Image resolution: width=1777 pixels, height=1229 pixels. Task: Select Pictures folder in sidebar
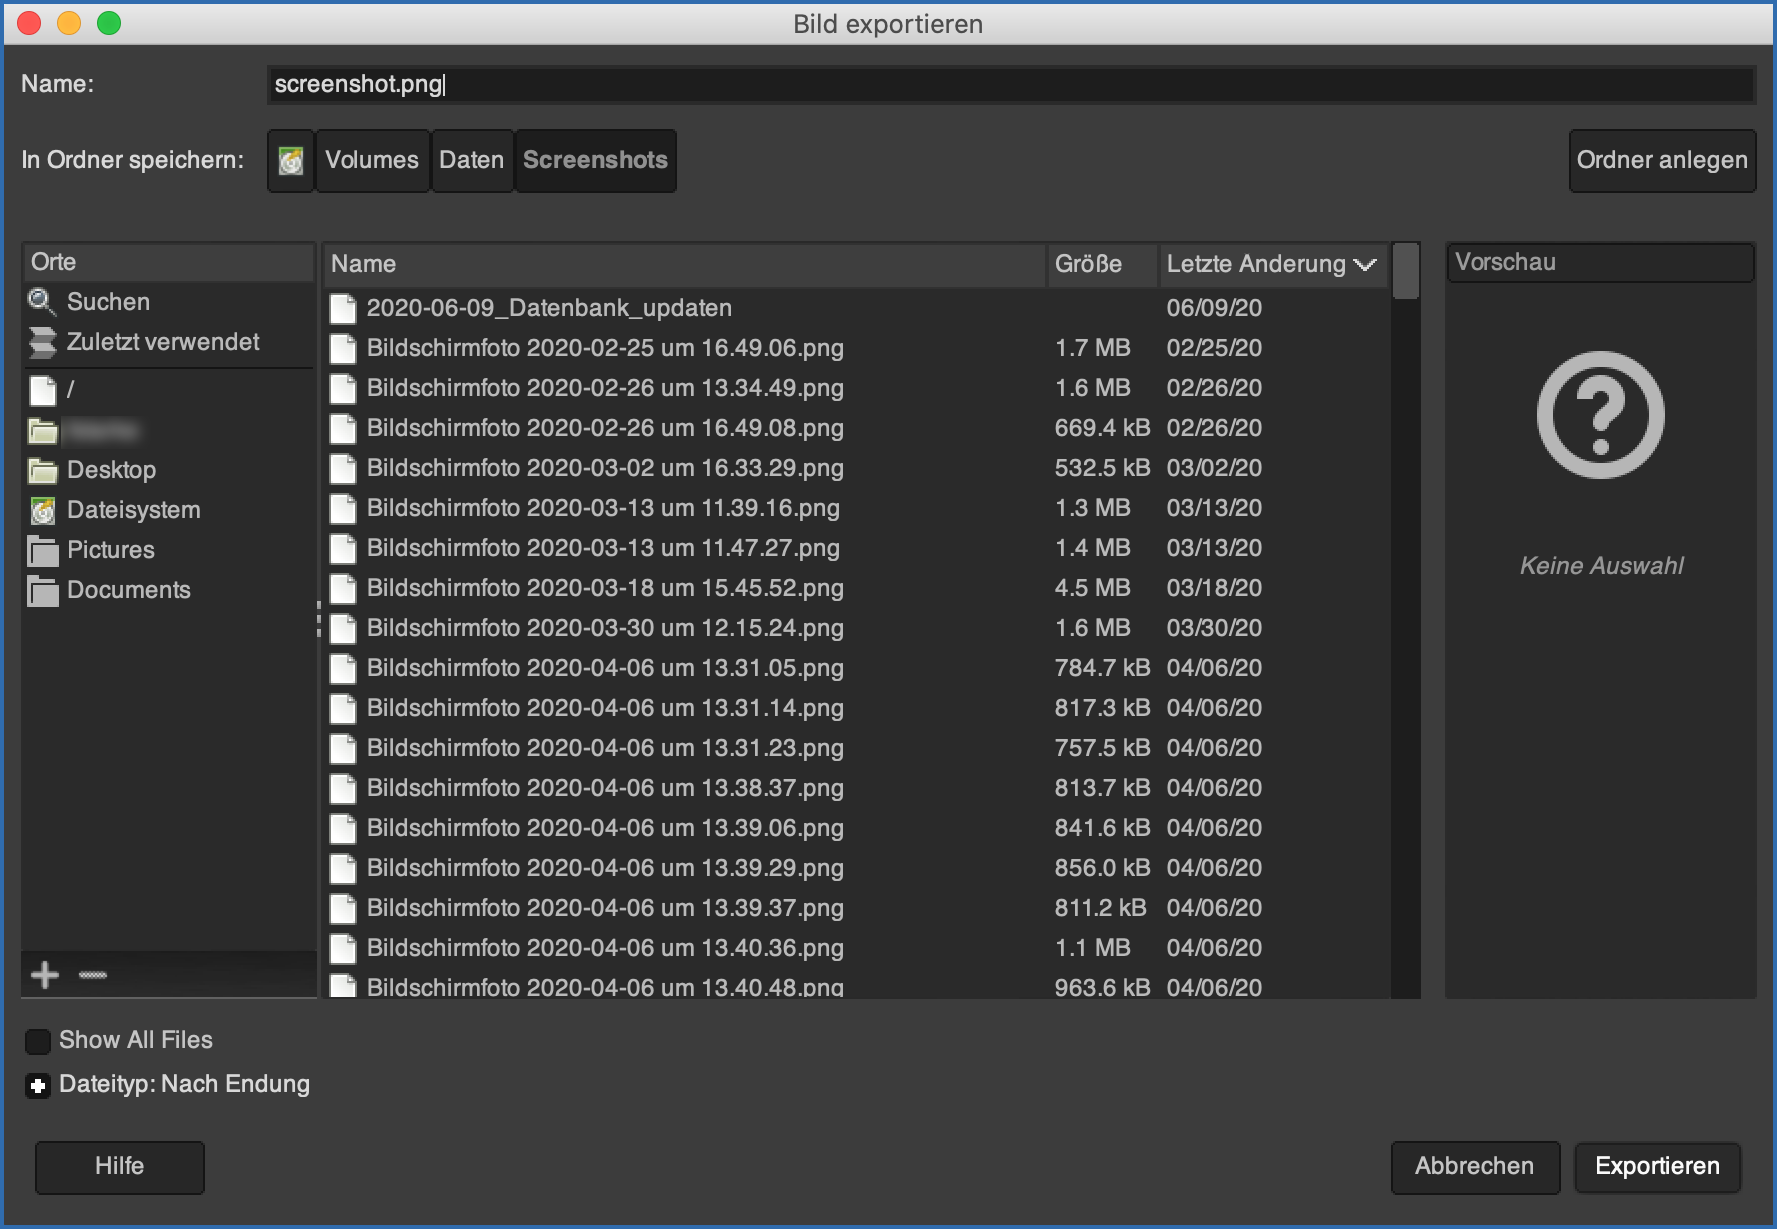(x=110, y=550)
